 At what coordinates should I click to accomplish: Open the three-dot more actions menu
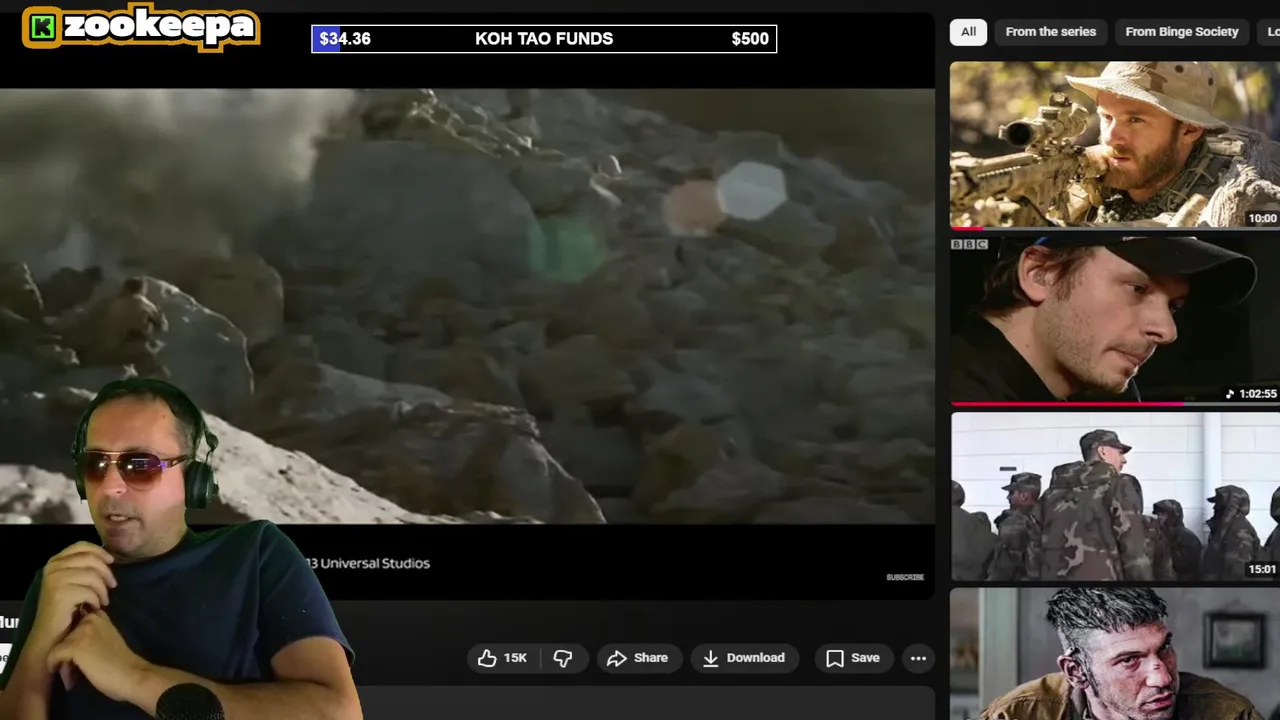pos(918,658)
